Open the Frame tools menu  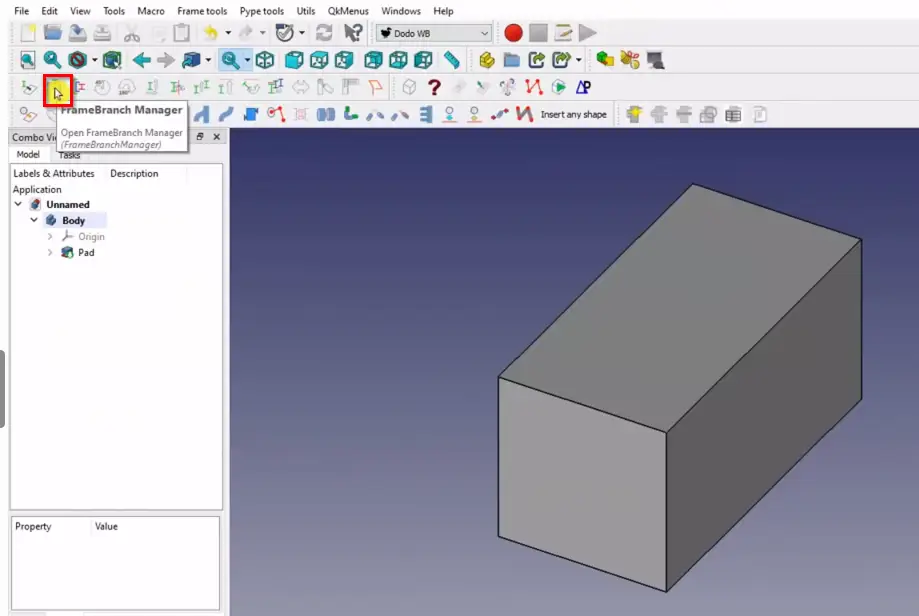coord(202,11)
